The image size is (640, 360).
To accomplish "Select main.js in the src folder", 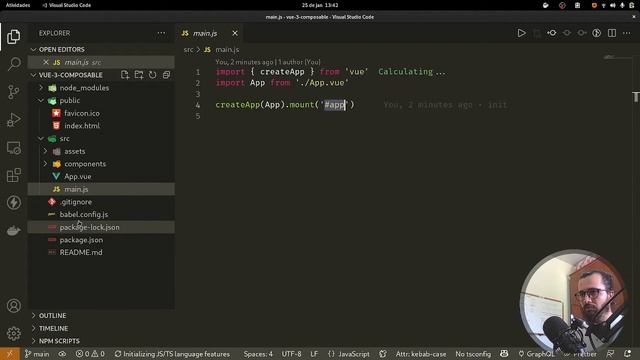I will [101, 189].
